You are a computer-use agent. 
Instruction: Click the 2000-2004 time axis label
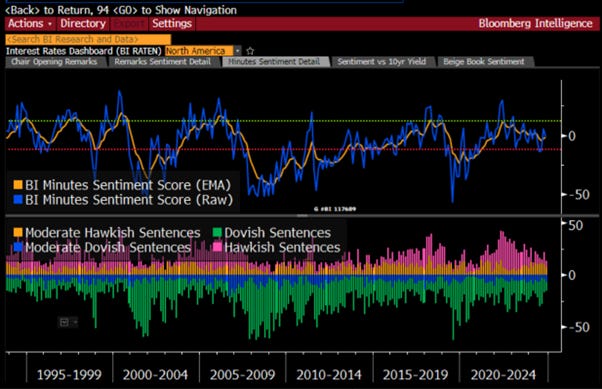pos(155,375)
